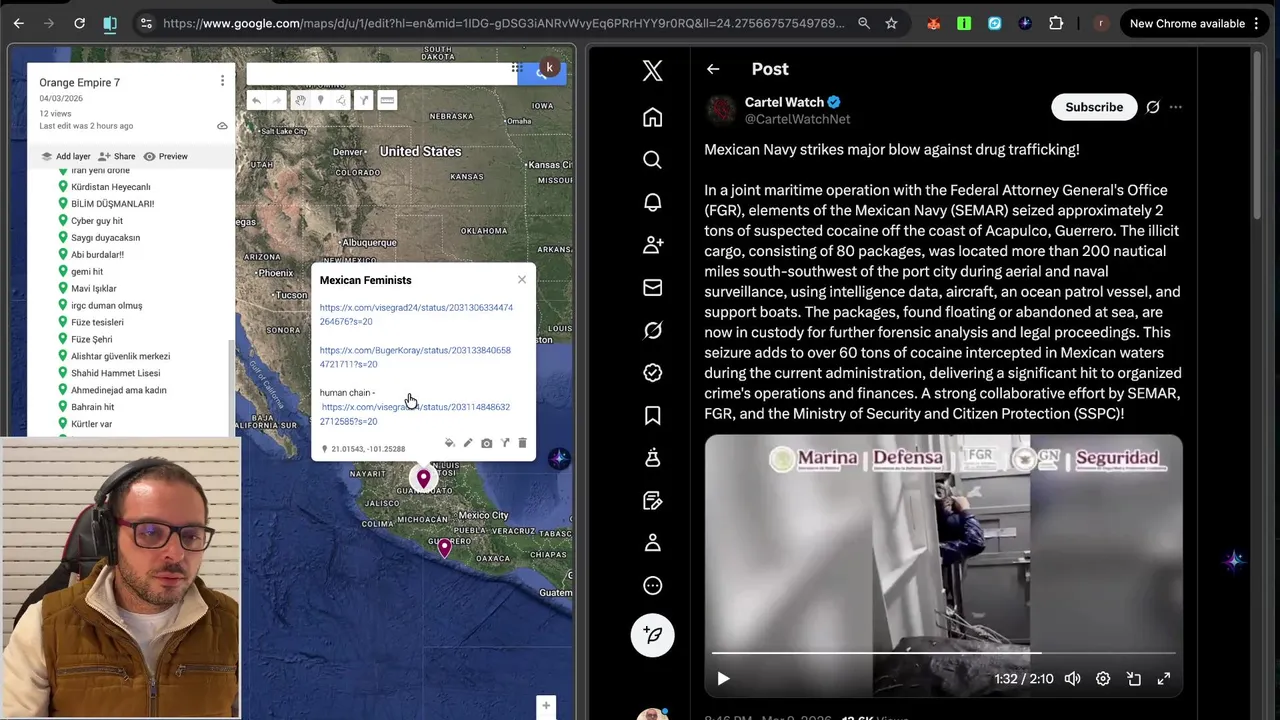Go to Home in X sidebar
Screen dimensions: 1280x720
(x=652, y=117)
